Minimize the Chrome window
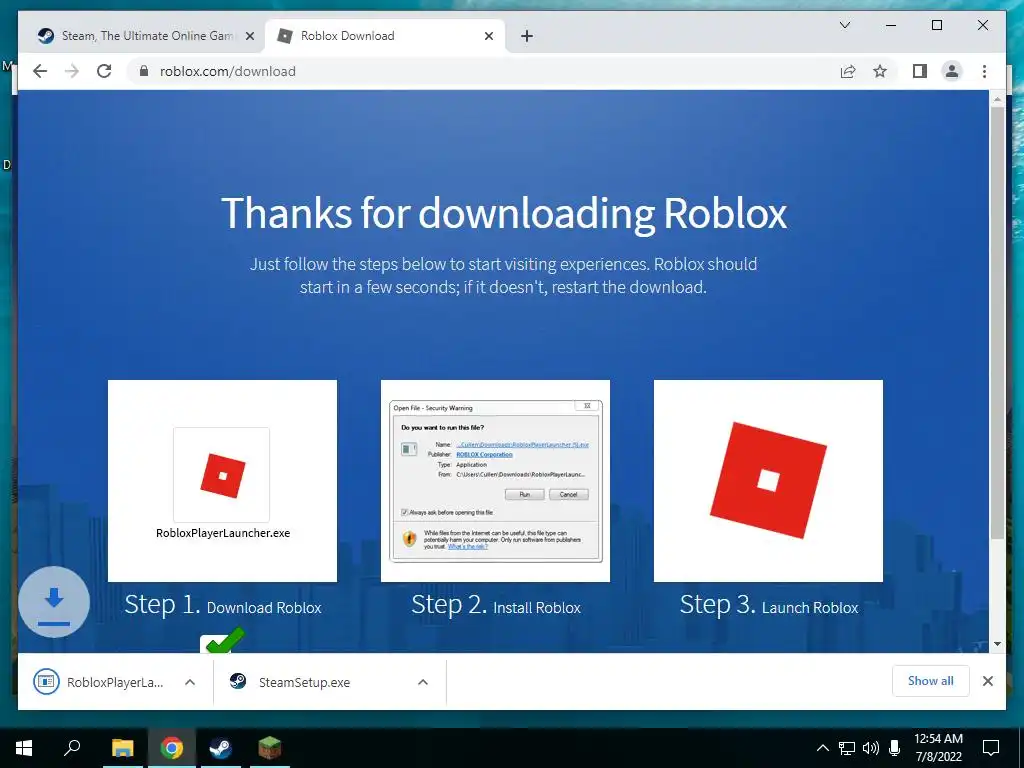The height and width of the screenshot is (768, 1024). coord(891,25)
